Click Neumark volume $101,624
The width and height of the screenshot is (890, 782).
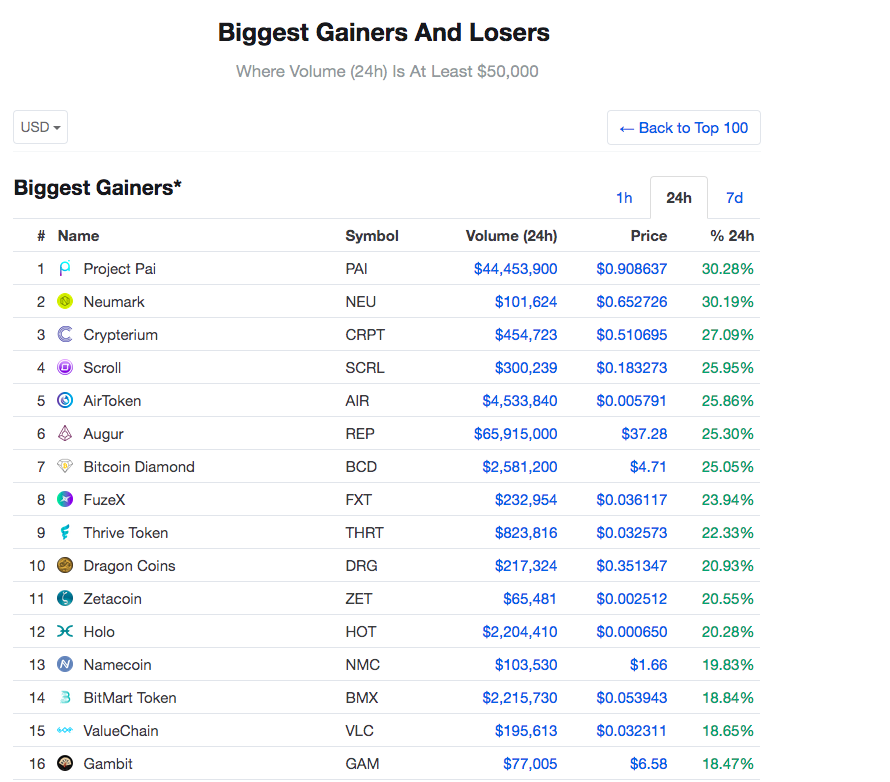tap(526, 302)
